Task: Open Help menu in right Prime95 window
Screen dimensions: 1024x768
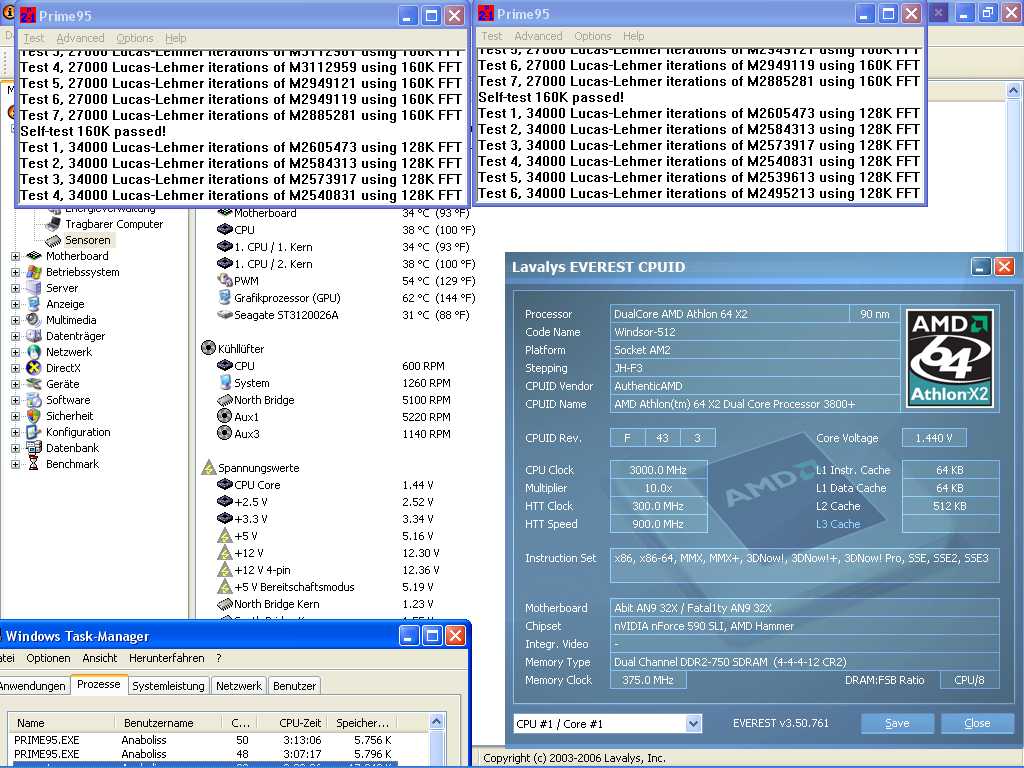Action: click(633, 36)
